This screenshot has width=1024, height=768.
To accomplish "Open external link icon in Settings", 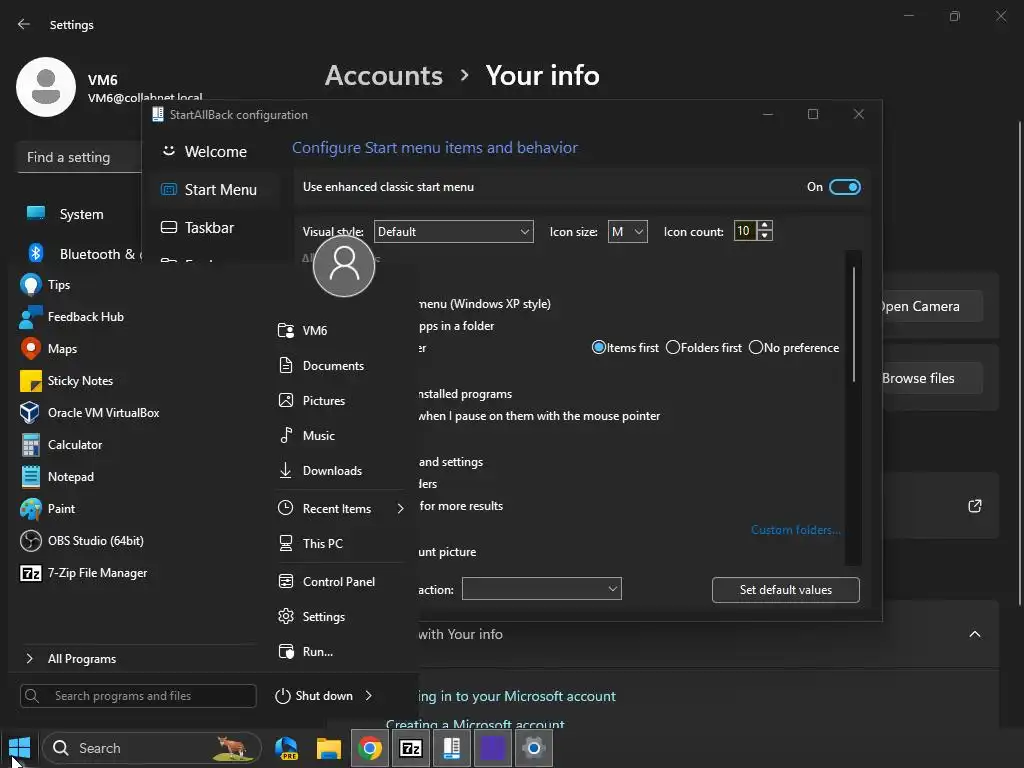I will tap(975, 505).
